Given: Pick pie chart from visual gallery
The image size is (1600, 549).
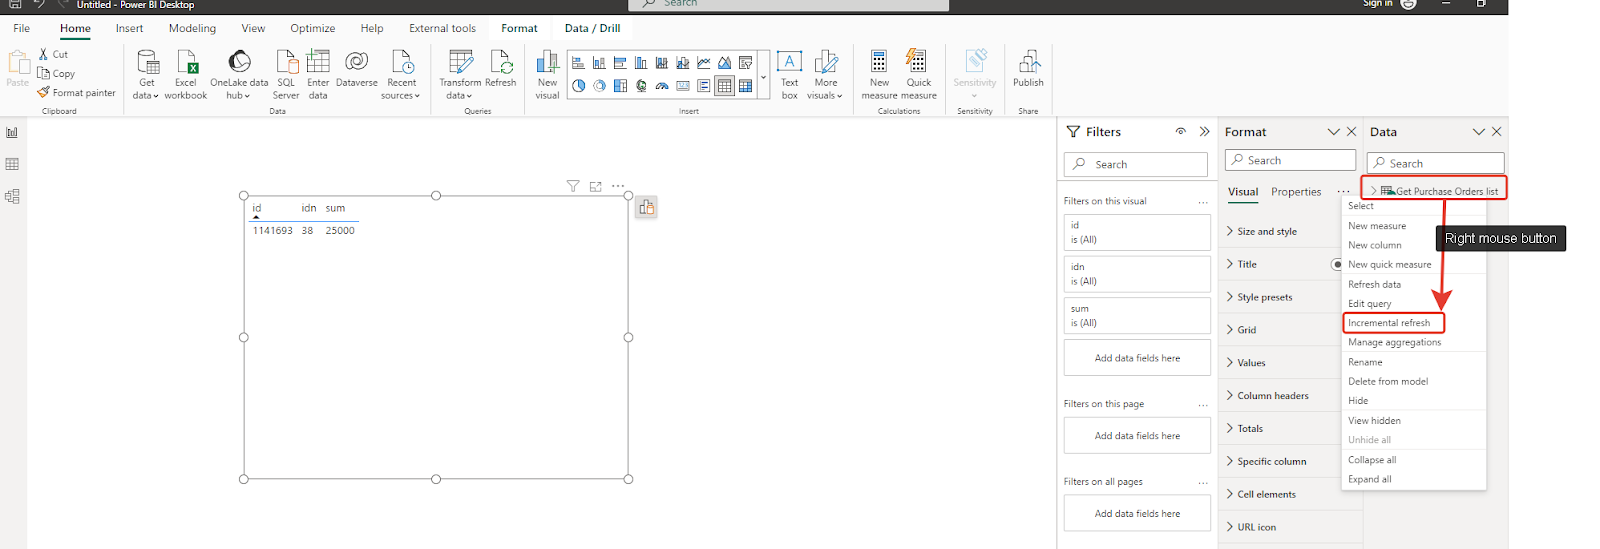Looking at the screenshot, I should (579, 86).
